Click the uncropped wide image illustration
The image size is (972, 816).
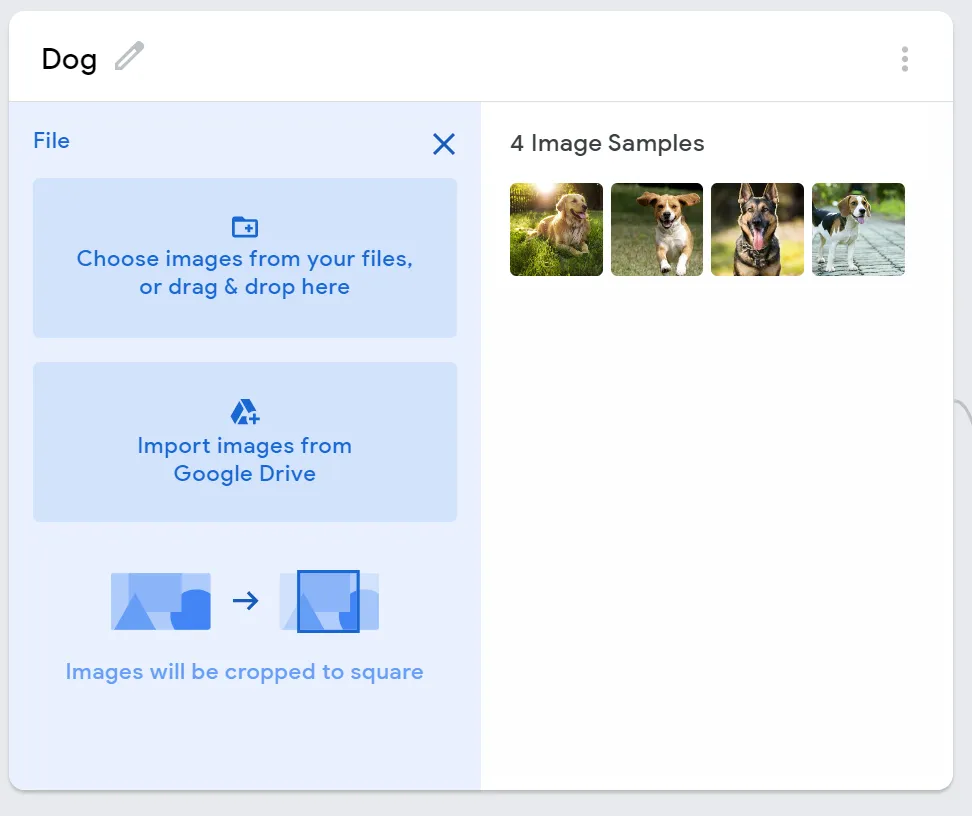[161, 601]
